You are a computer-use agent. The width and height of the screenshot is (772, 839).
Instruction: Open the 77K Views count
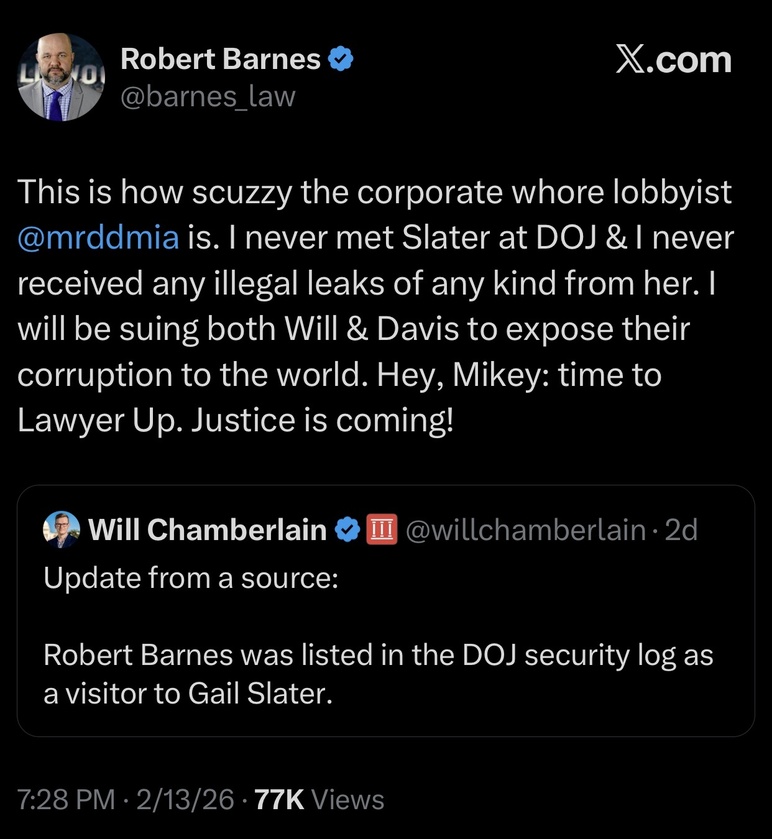320,799
